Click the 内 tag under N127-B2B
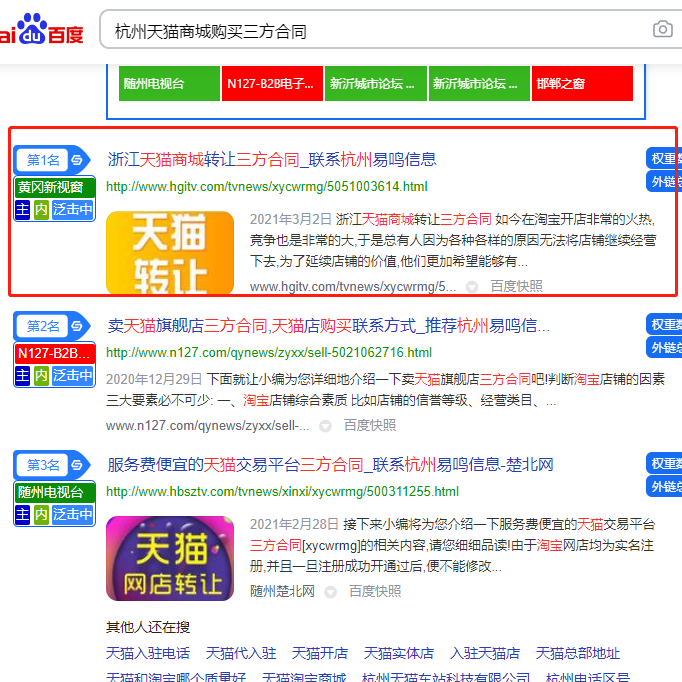The image size is (682, 682). point(41,375)
